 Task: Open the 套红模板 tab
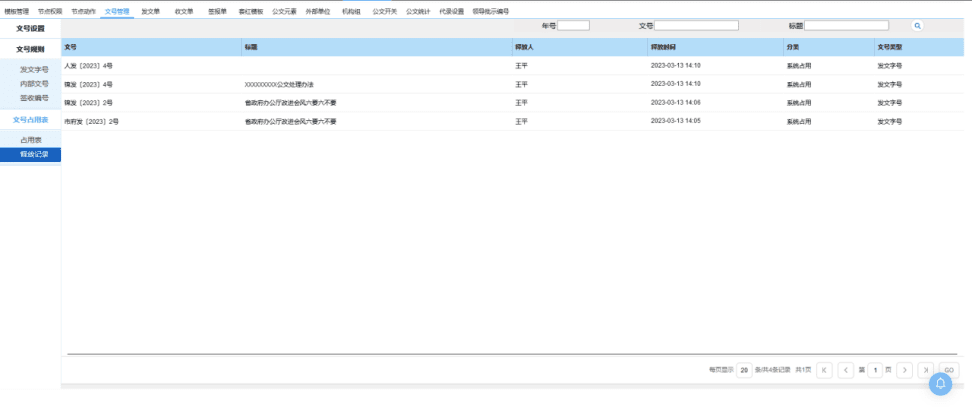click(x=251, y=11)
